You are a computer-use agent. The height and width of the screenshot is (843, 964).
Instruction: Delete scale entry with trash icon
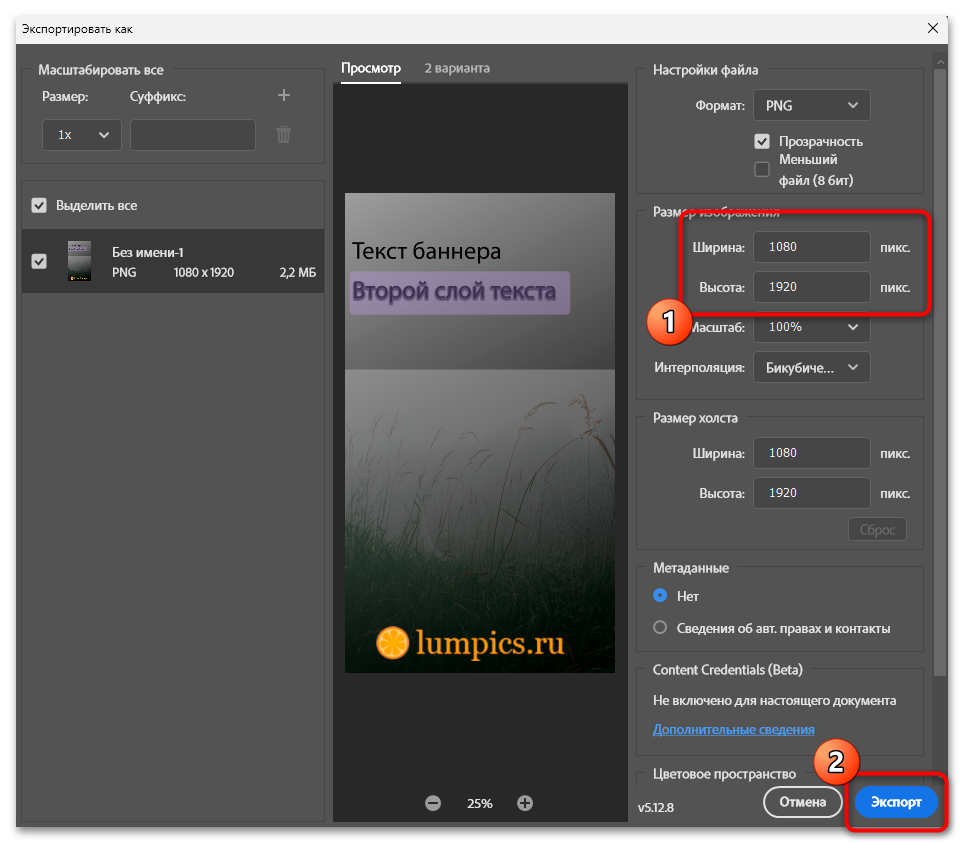(x=283, y=135)
